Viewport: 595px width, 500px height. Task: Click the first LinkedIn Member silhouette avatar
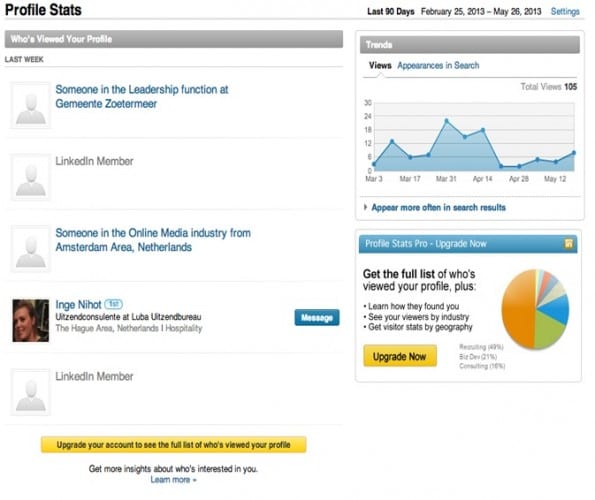click(30, 177)
